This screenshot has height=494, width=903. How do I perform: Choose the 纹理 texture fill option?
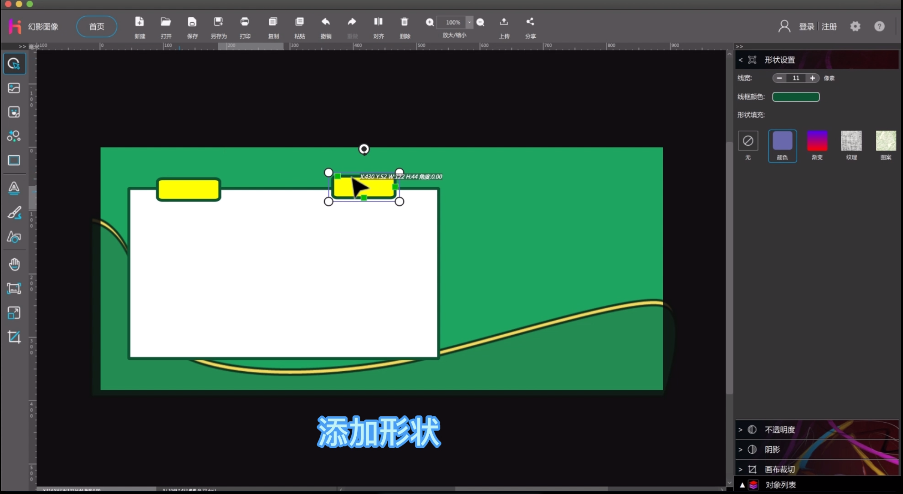851,141
